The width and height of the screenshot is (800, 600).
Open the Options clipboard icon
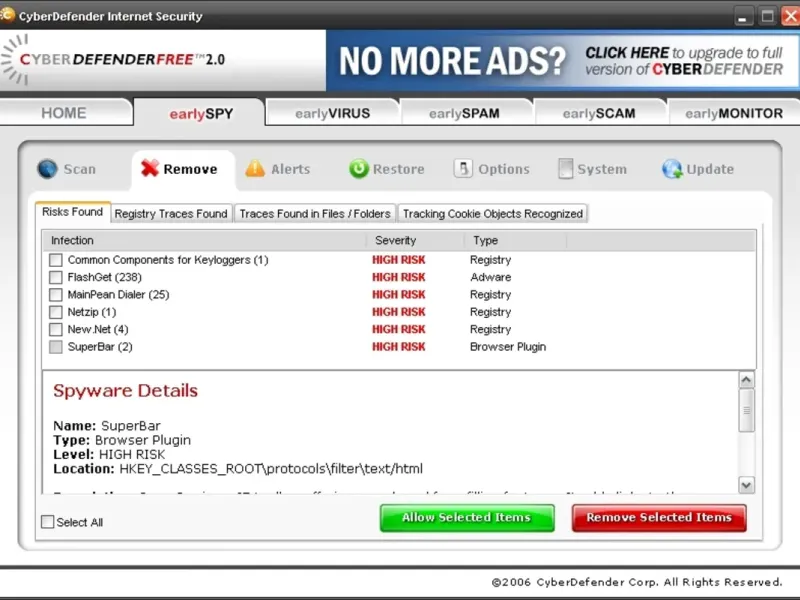463,168
